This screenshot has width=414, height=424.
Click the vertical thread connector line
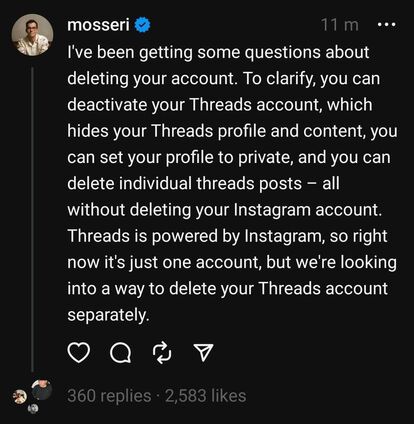(32, 219)
